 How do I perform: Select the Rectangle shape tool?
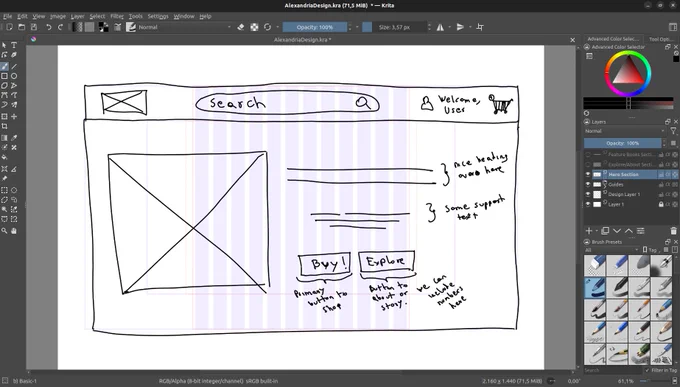pos(4,76)
